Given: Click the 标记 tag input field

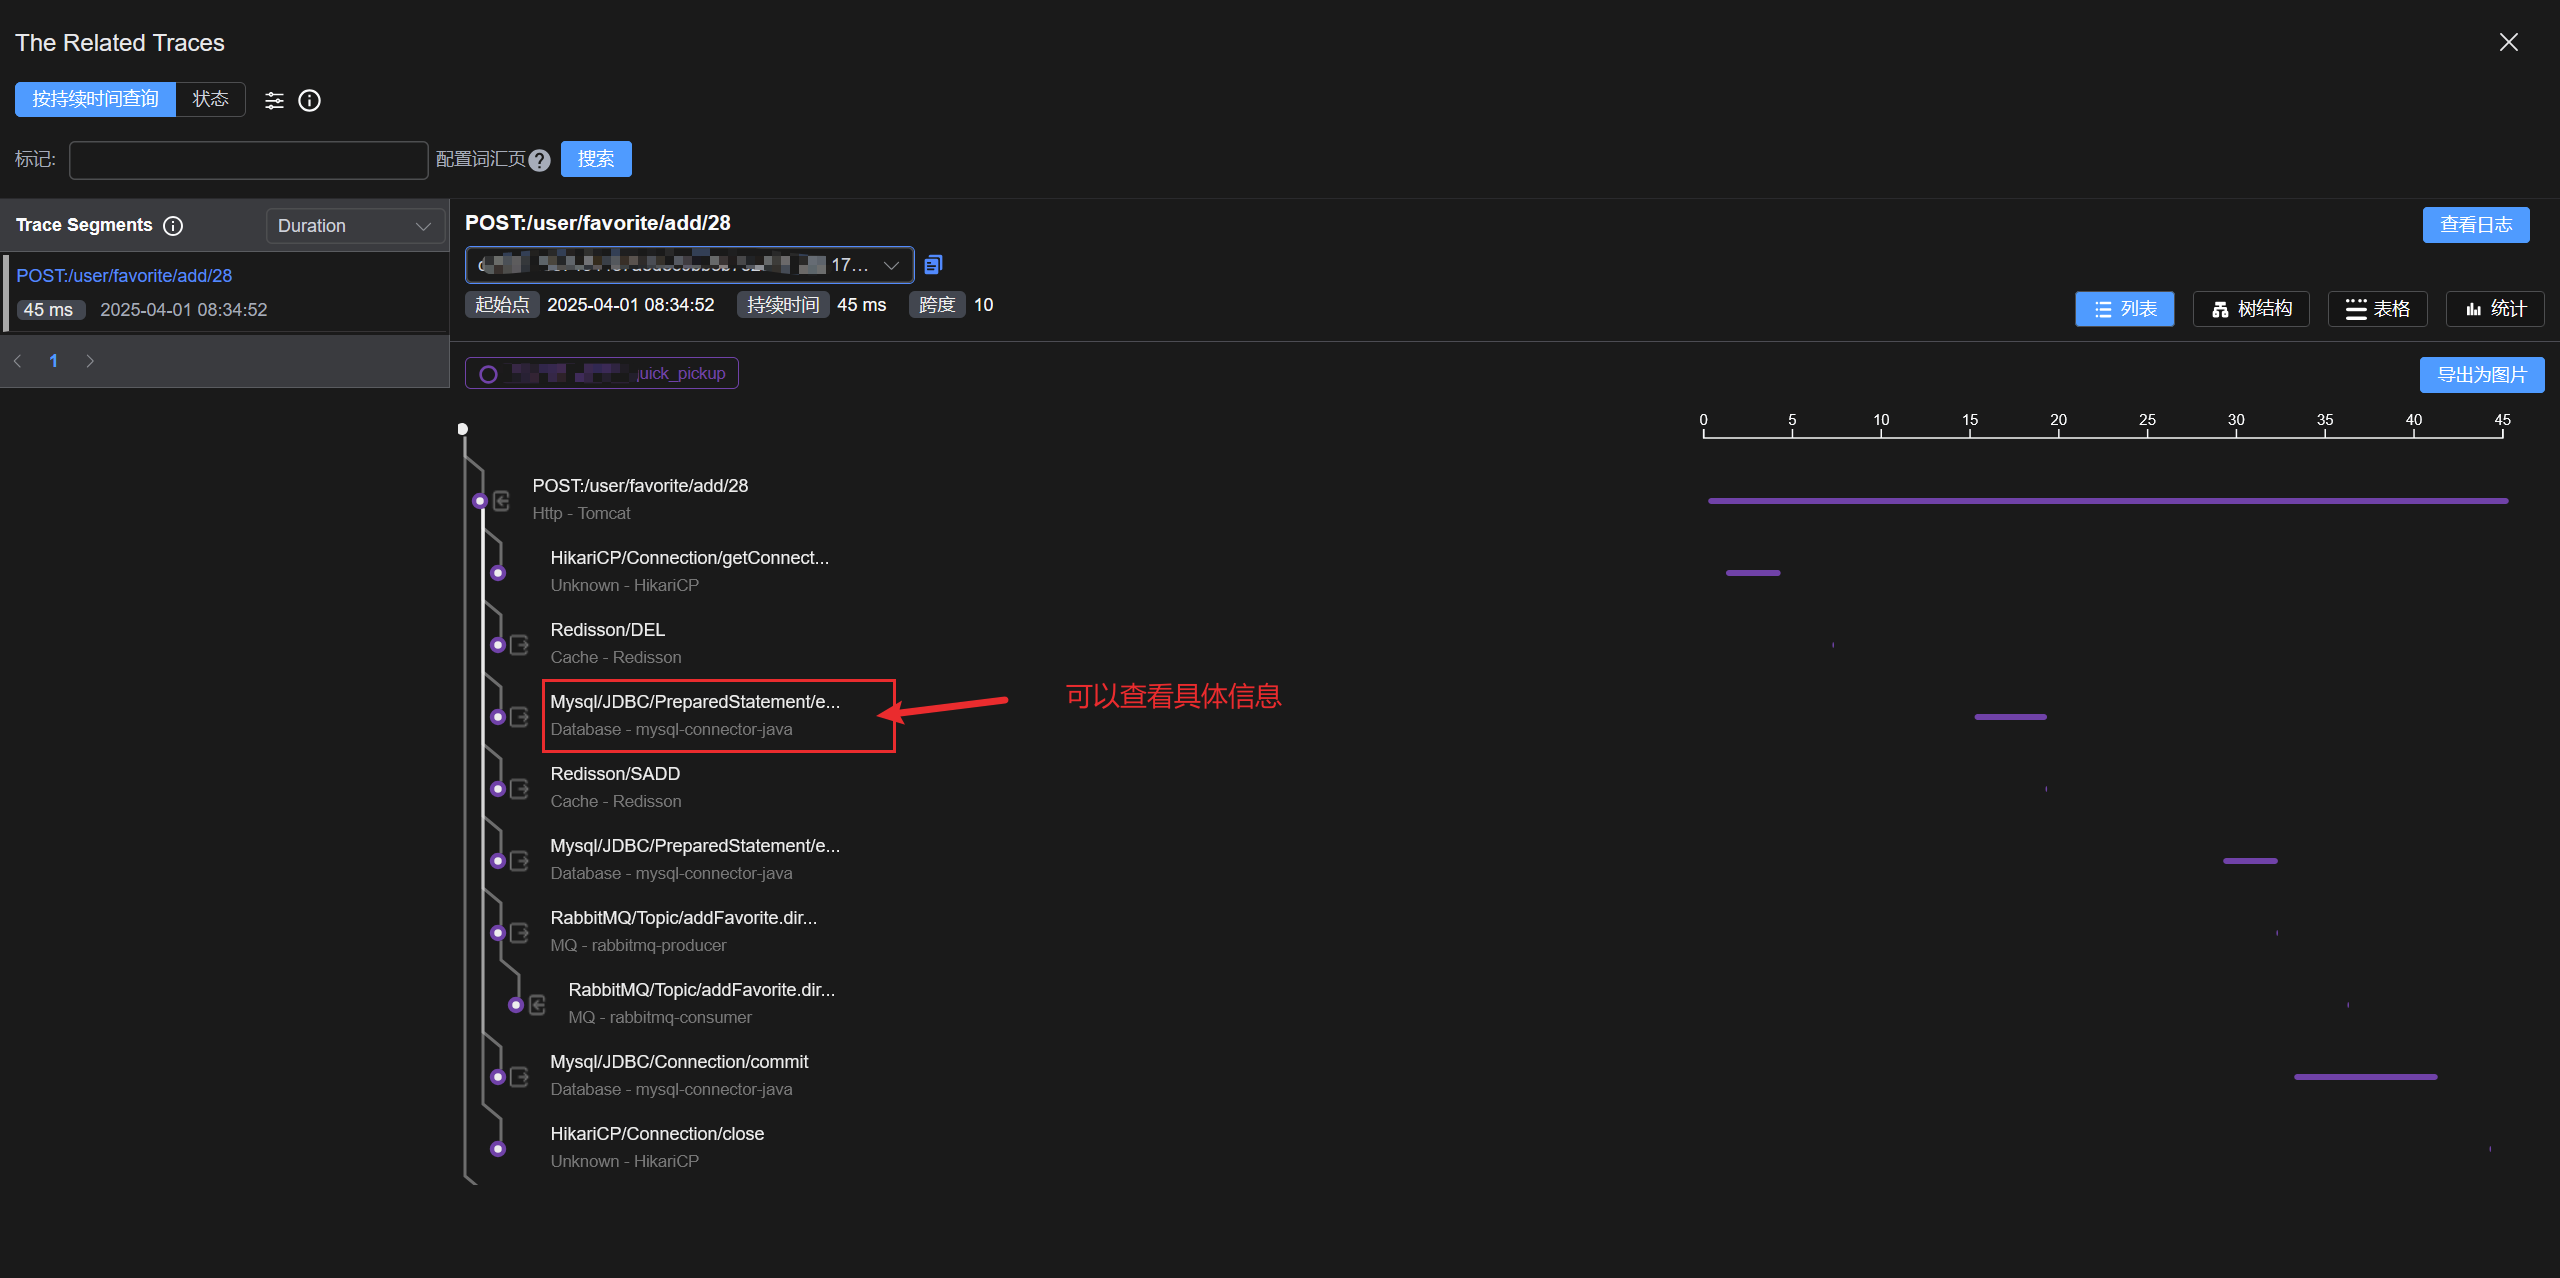Looking at the screenshot, I should tap(248, 160).
